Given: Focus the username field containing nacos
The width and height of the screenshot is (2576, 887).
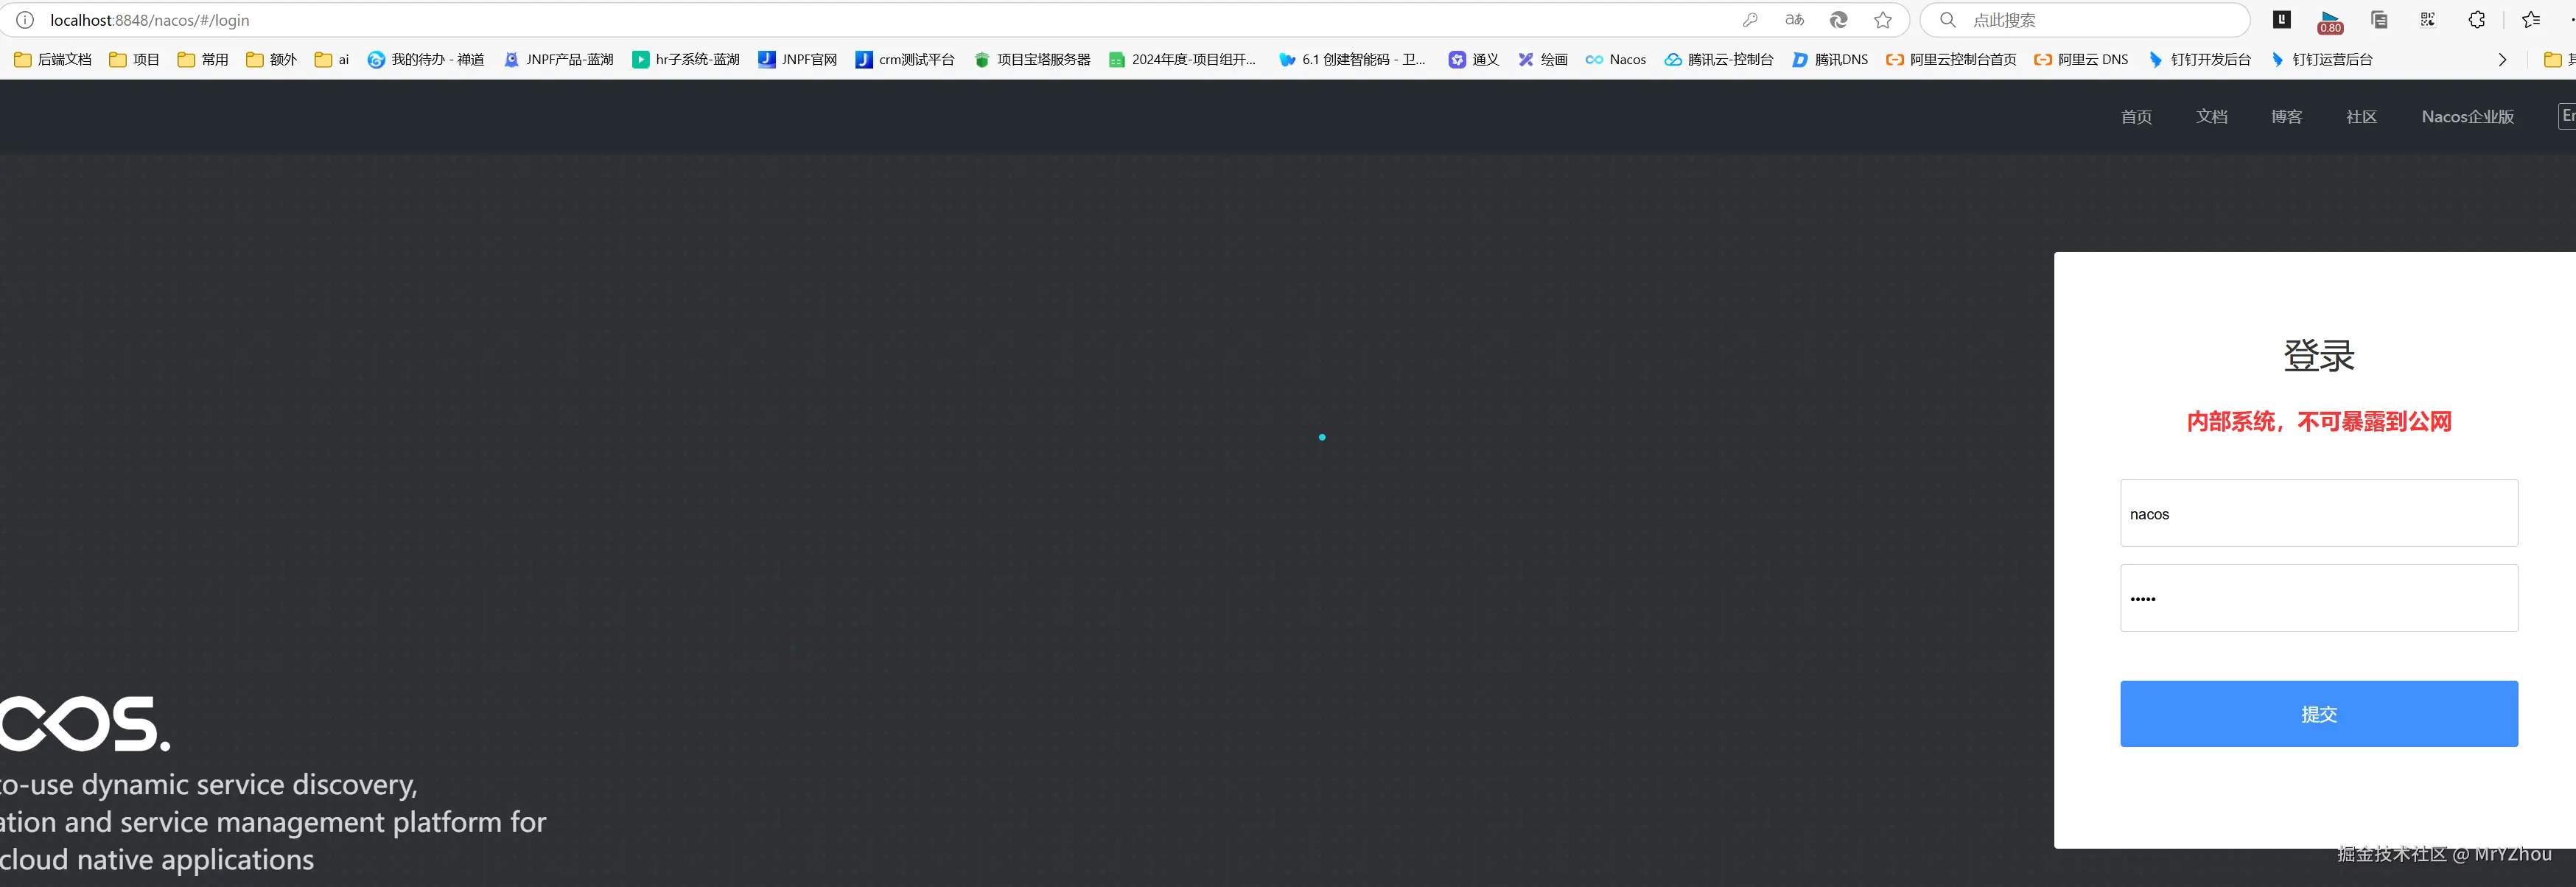Looking at the screenshot, I should click(x=2318, y=513).
